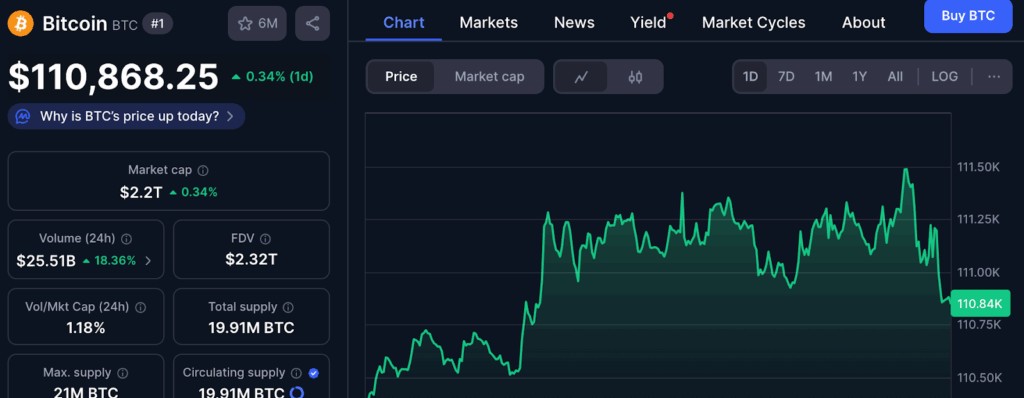Click the info icon beside Max. supply

point(122,373)
